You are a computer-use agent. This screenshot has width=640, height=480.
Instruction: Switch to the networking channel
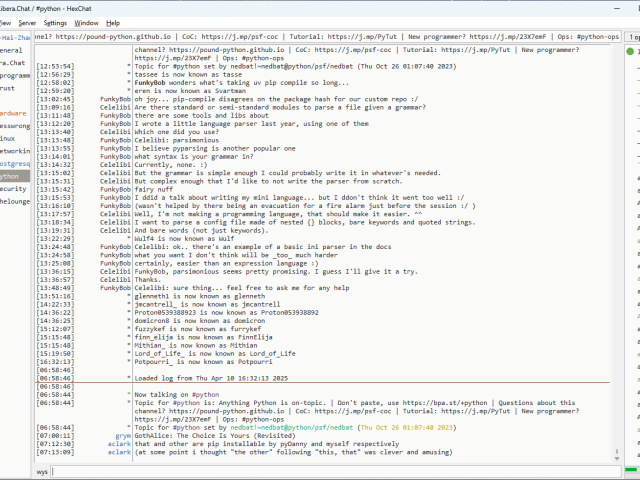coord(14,150)
